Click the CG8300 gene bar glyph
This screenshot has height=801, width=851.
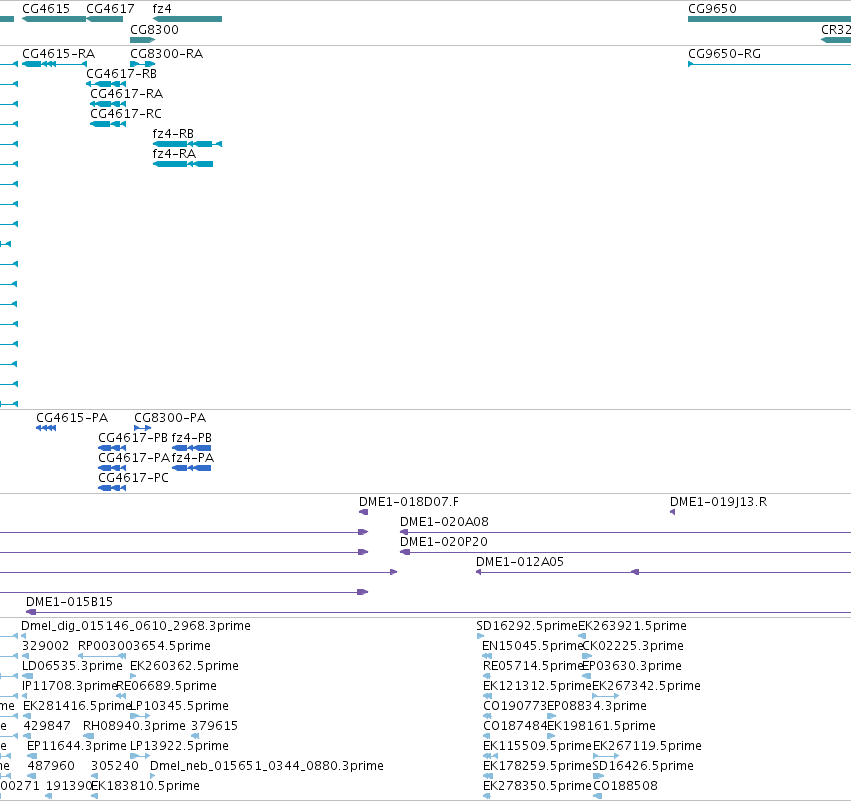(x=143, y=40)
